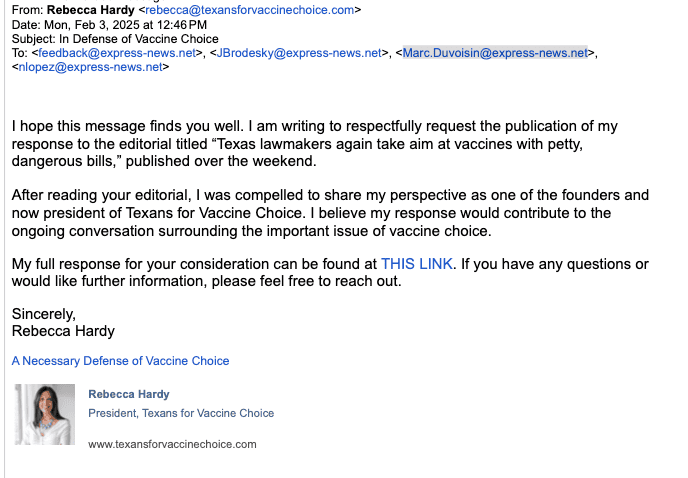Open rebecca@texansforvaccinechoice.com sender address link
688x478 pixels.
coord(249,10)
